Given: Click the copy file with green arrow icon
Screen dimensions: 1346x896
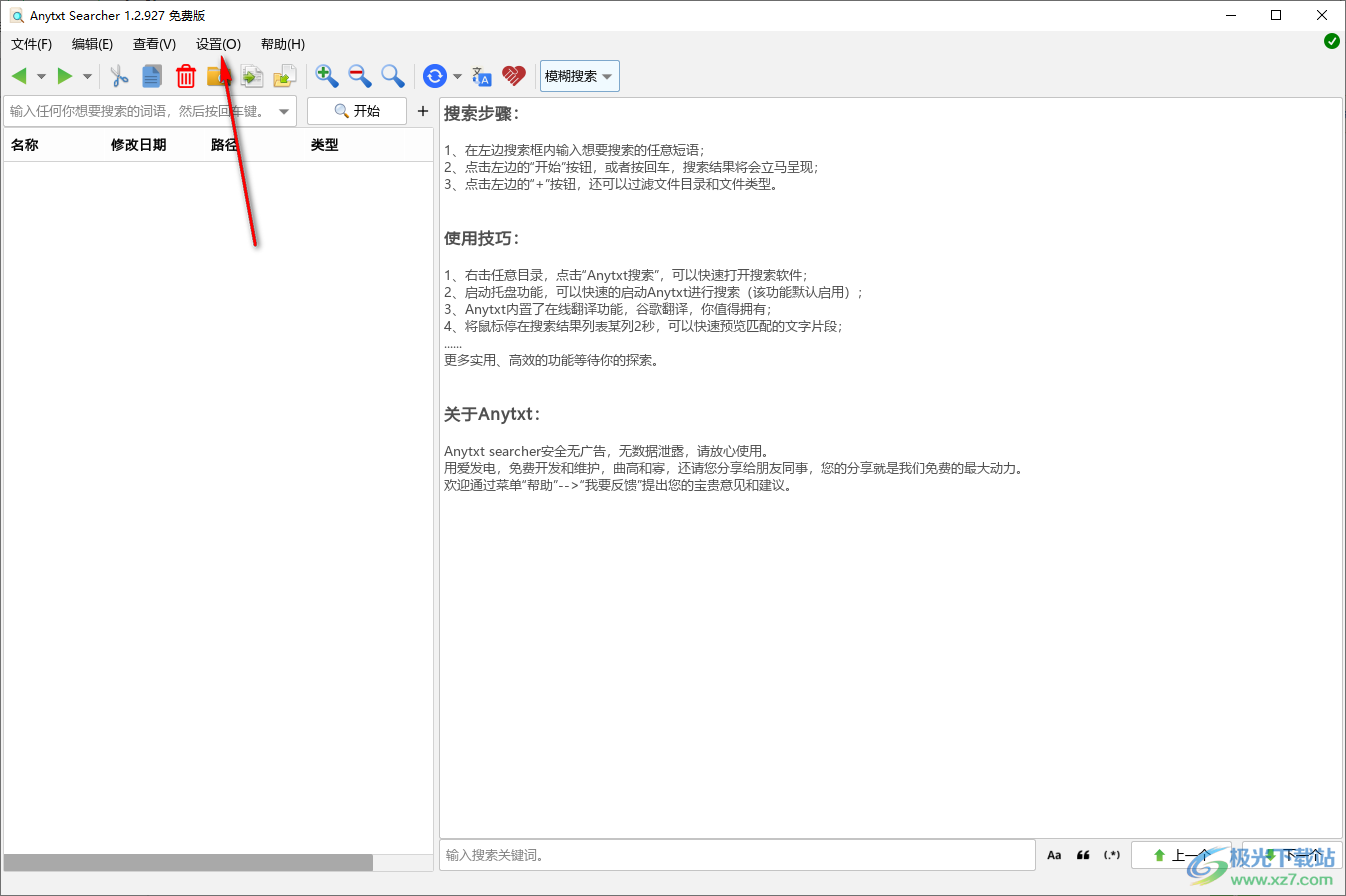Looking at the screenshot, I should tap(252, 76).
